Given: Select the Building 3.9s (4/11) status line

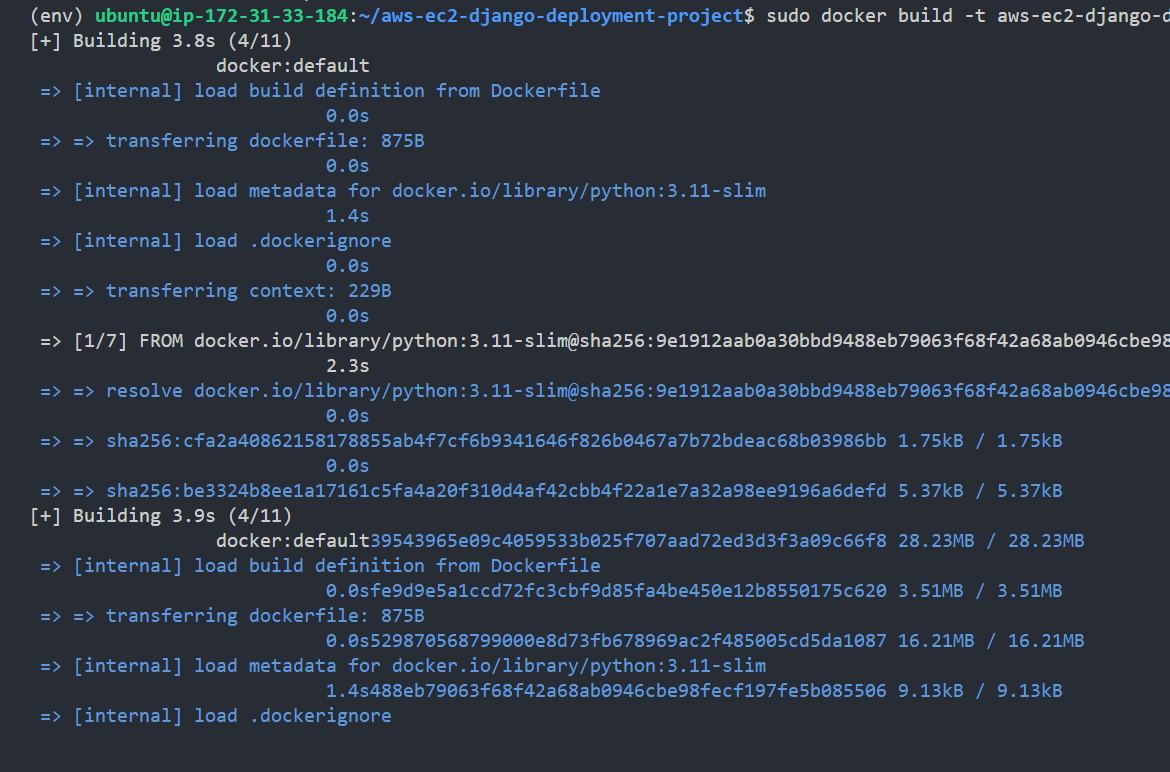Looking at the screenshot, I should click(161, 516).
